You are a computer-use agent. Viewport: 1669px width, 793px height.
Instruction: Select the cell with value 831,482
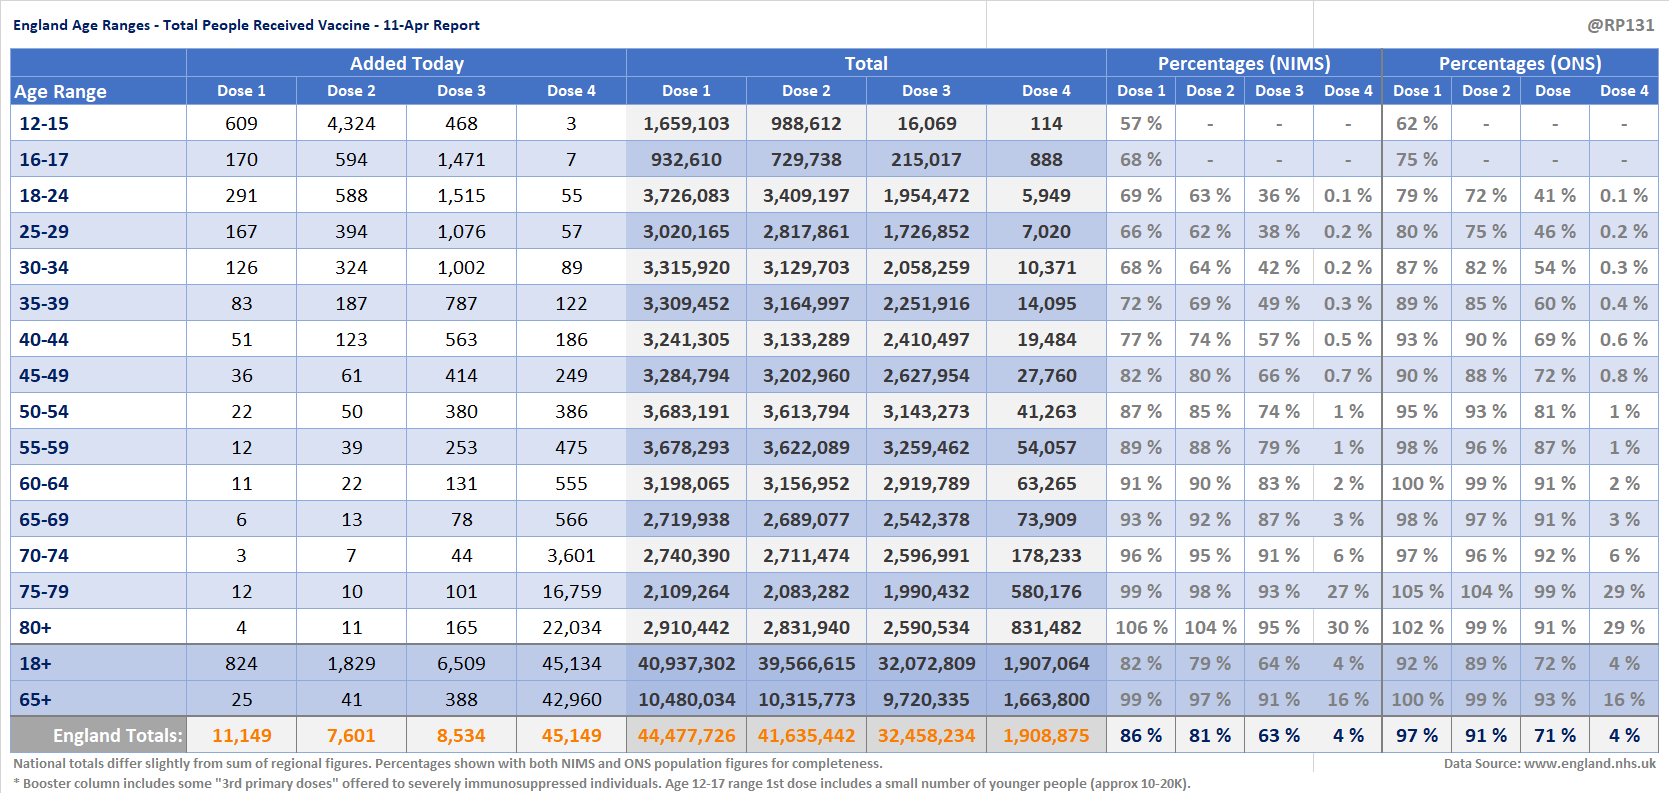click(x=1046, y=628)
